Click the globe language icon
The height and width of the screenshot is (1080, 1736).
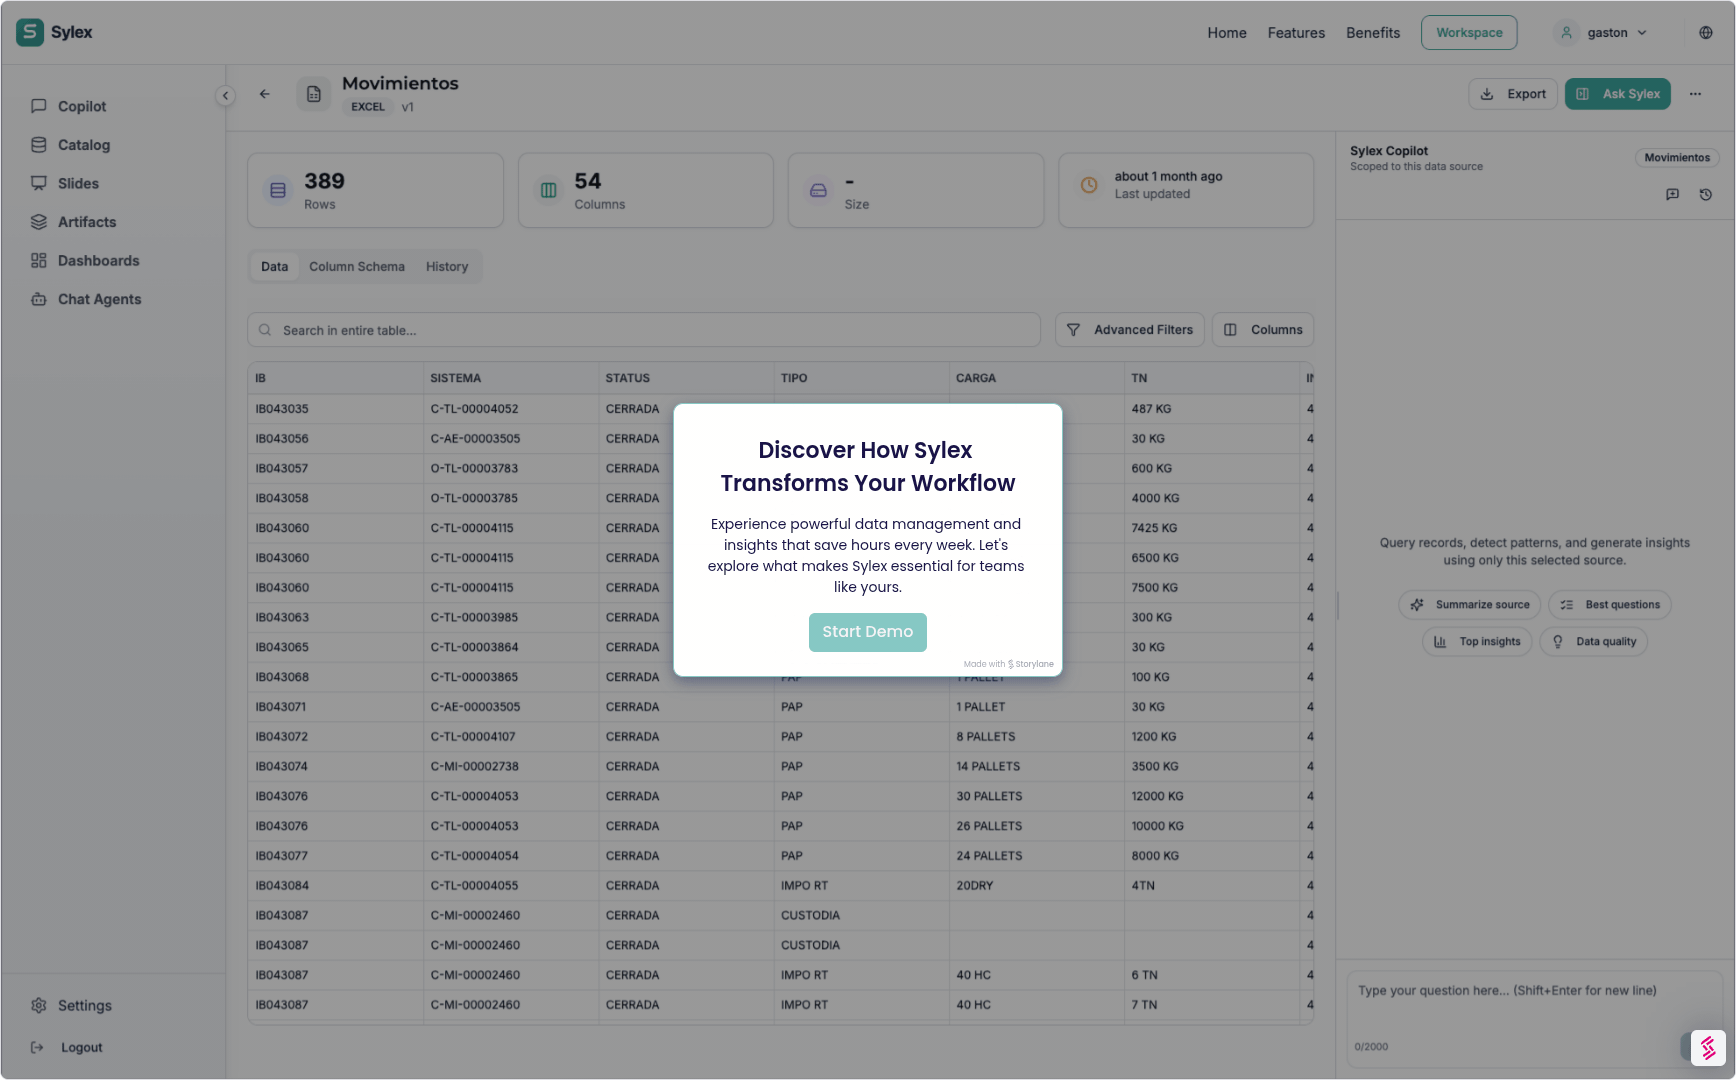point(1706,32)
